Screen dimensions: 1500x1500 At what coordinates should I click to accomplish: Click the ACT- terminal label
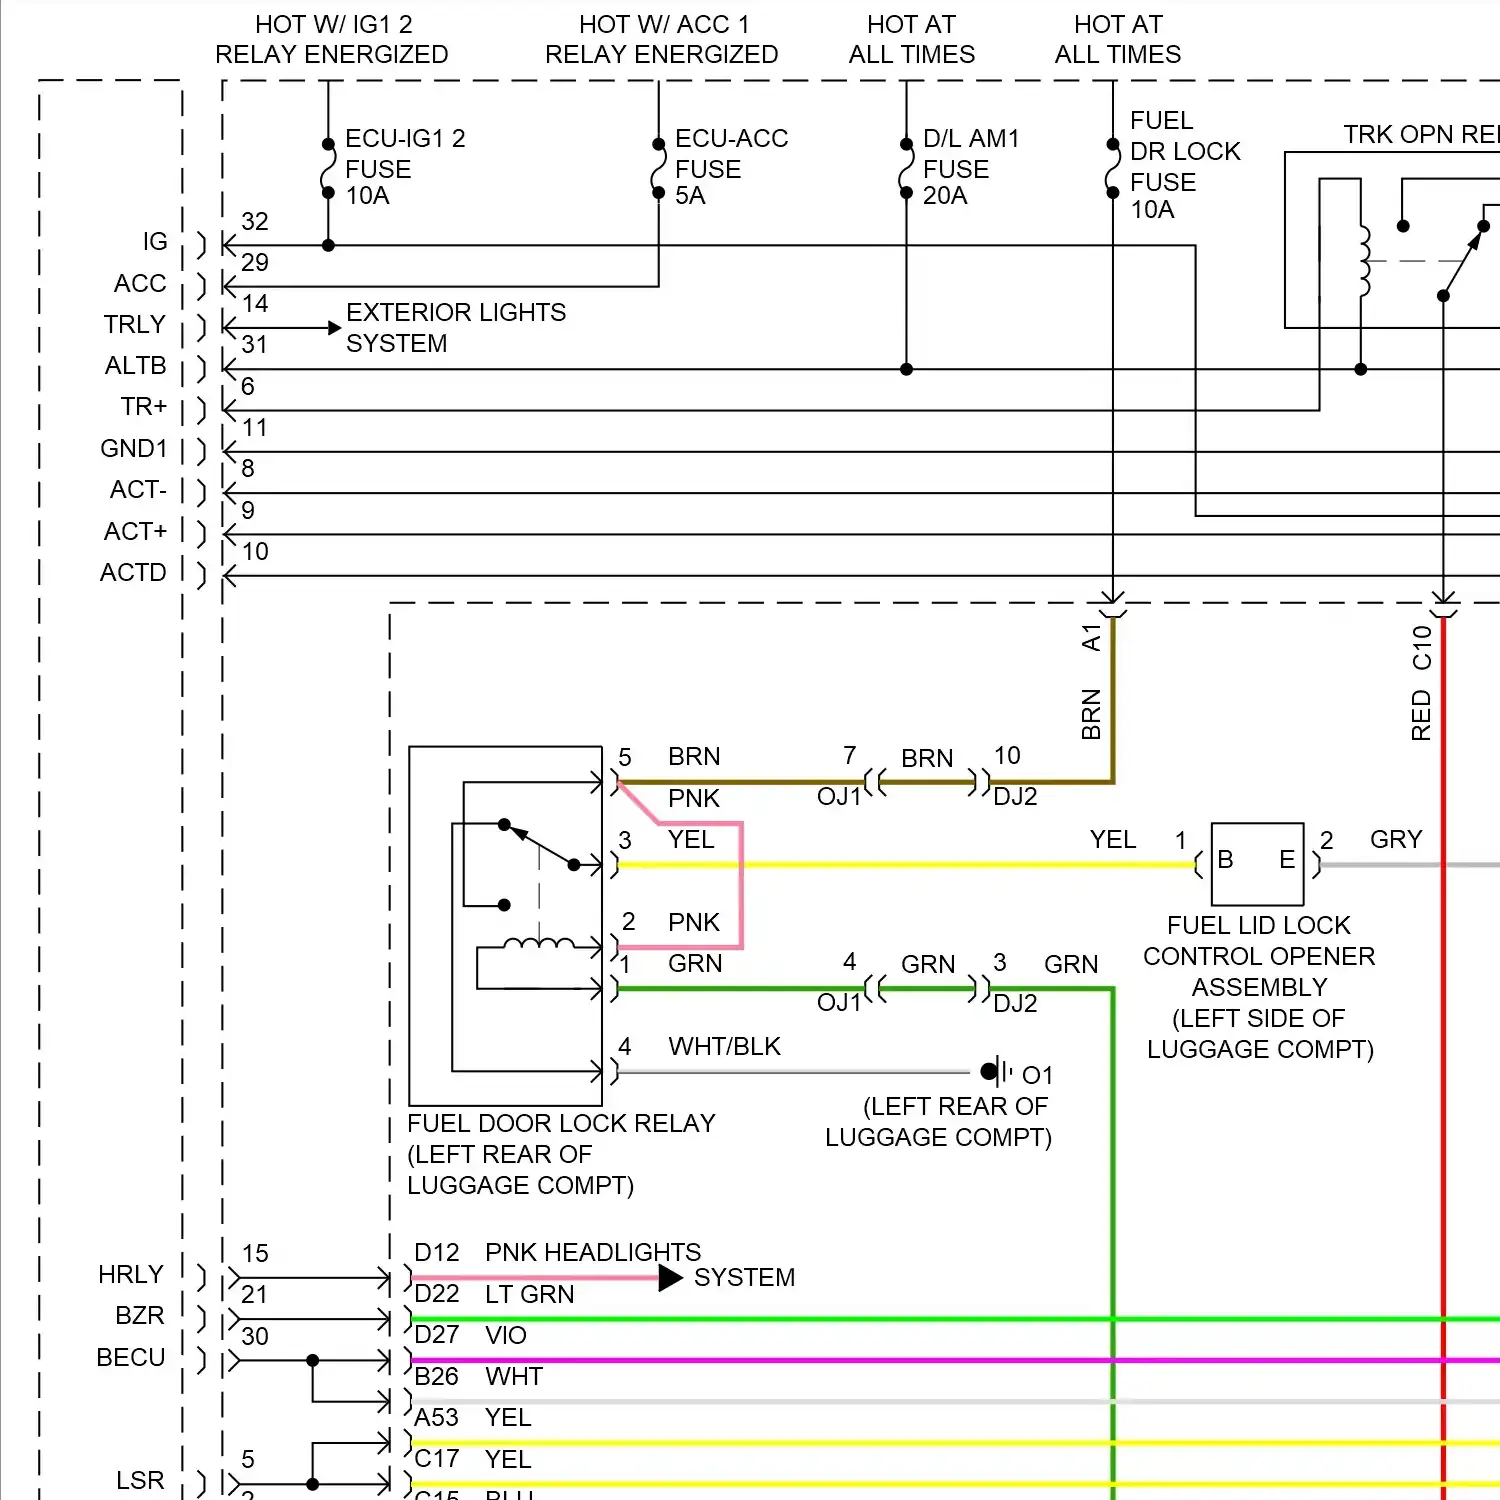(x=138, y=490)
